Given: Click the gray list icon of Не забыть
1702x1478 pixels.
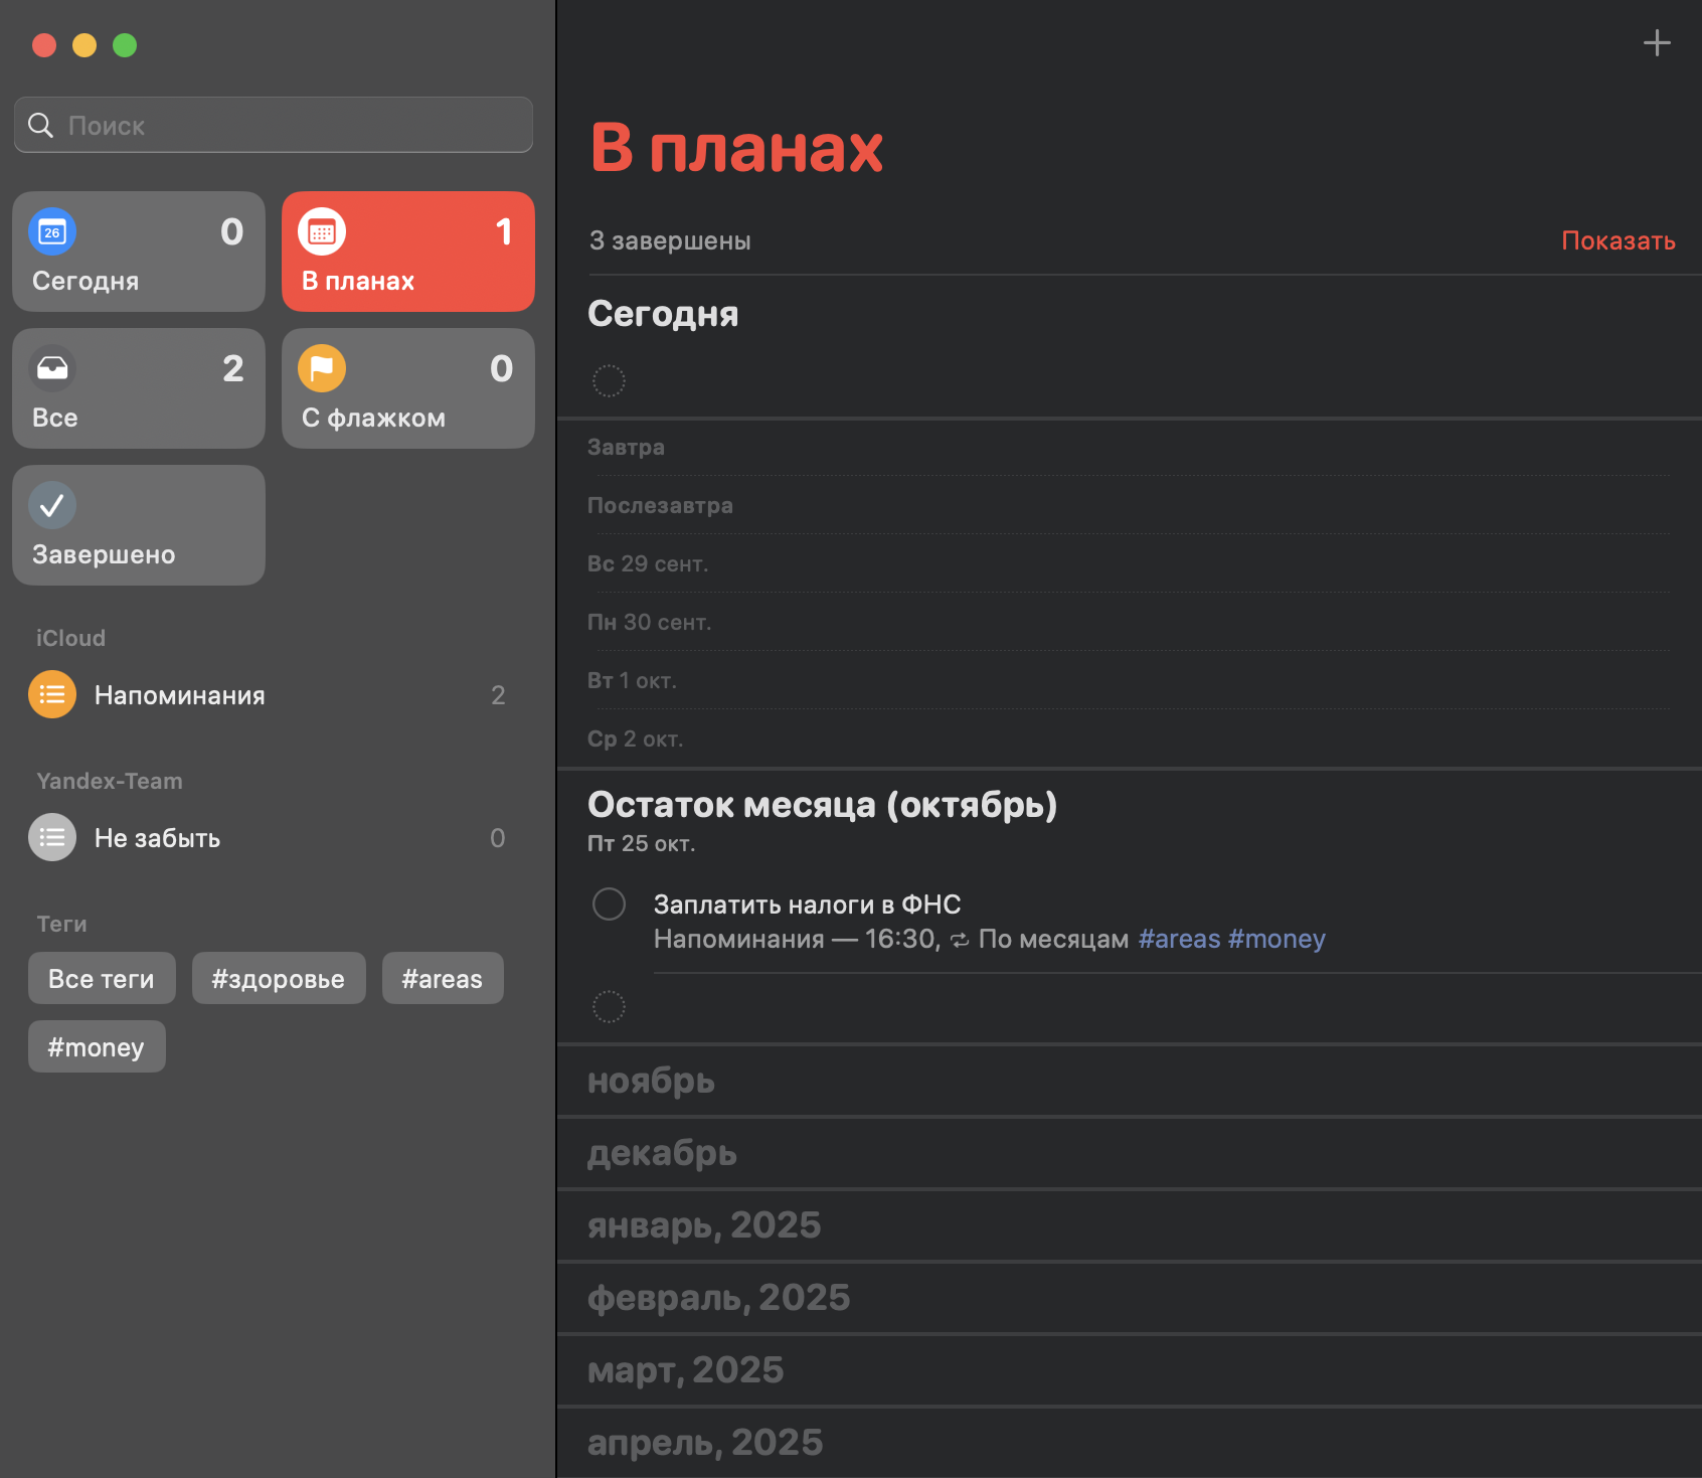Looking at the screenshot, I should pos(52,838).
